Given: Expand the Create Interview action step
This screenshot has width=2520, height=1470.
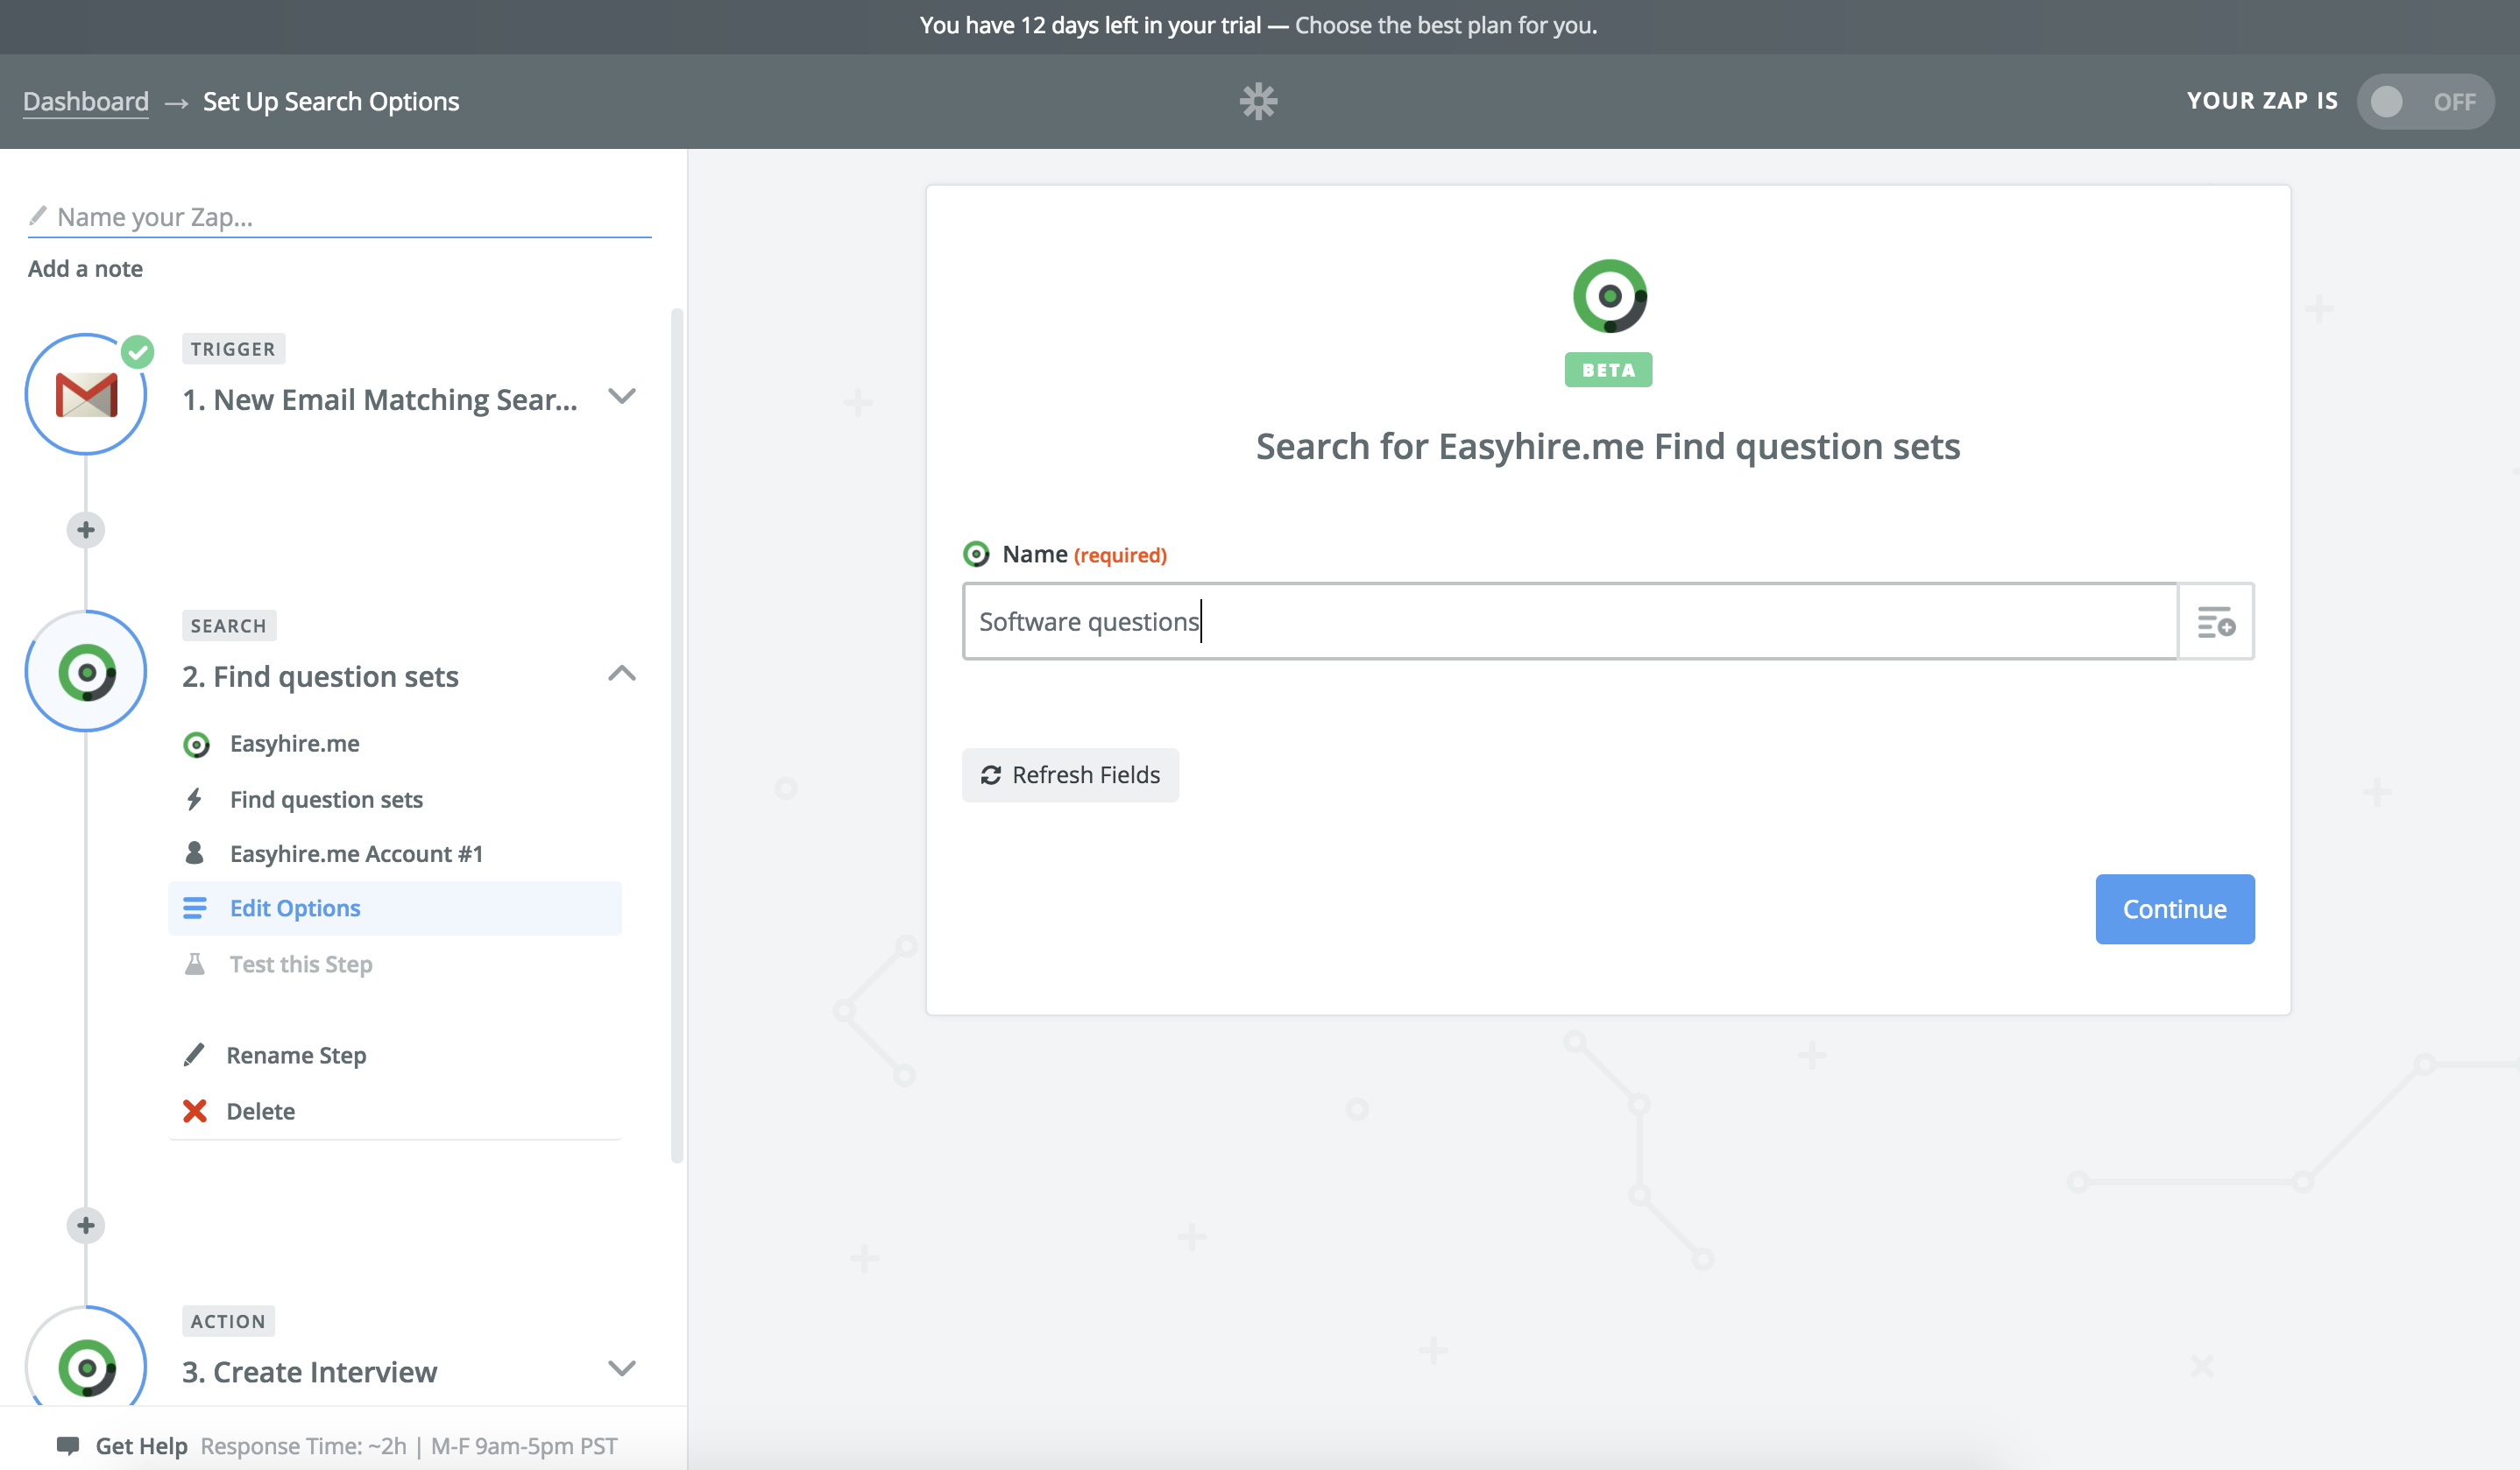Looking at the screenshot, I should point(621,1368).
